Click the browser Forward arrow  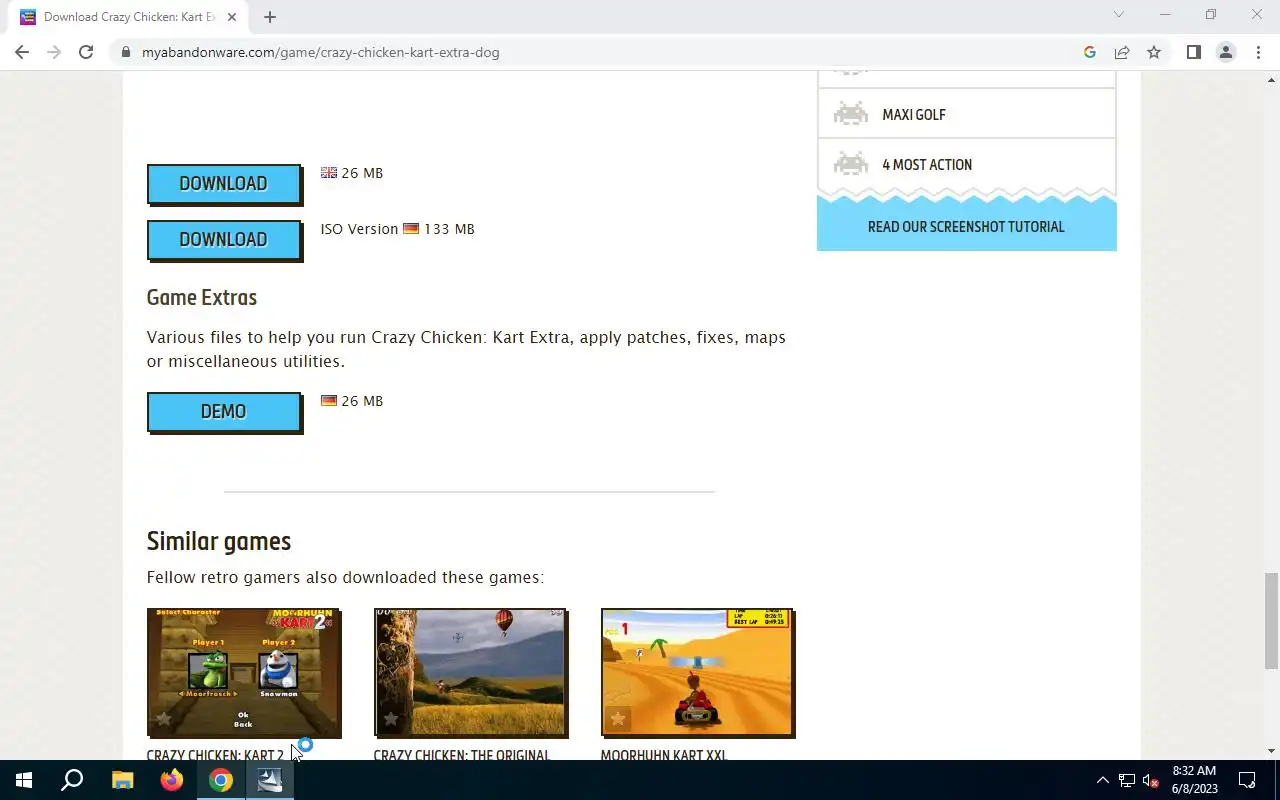(54, 52)
